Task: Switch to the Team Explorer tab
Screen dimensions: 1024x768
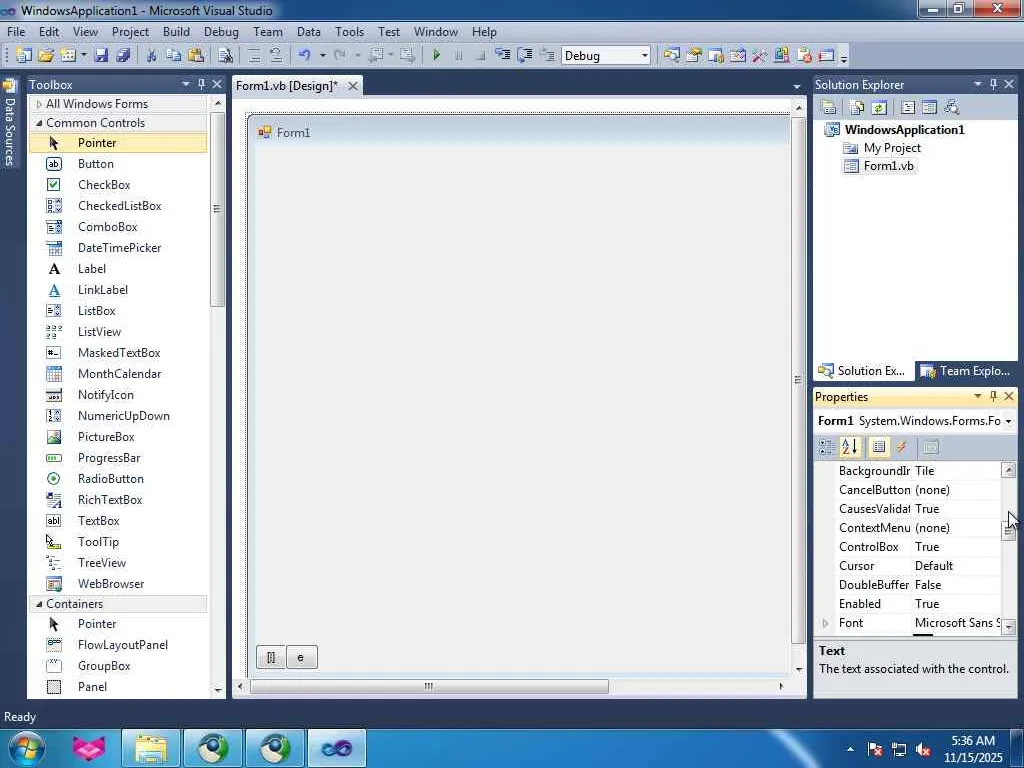Action: (966, 371)
